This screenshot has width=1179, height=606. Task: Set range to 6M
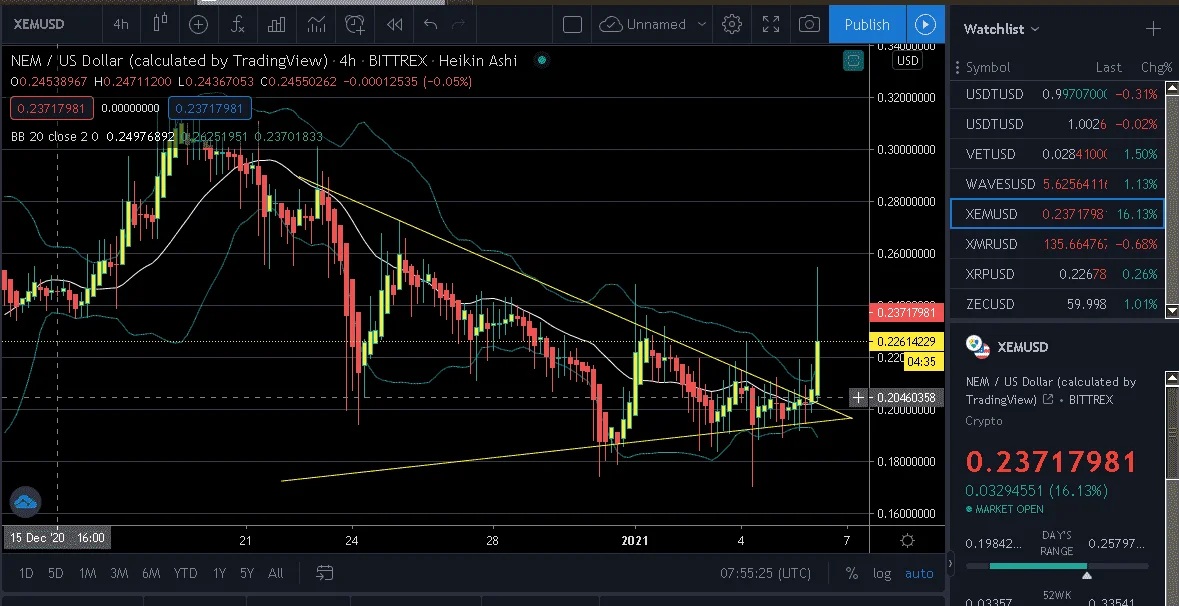151,573
